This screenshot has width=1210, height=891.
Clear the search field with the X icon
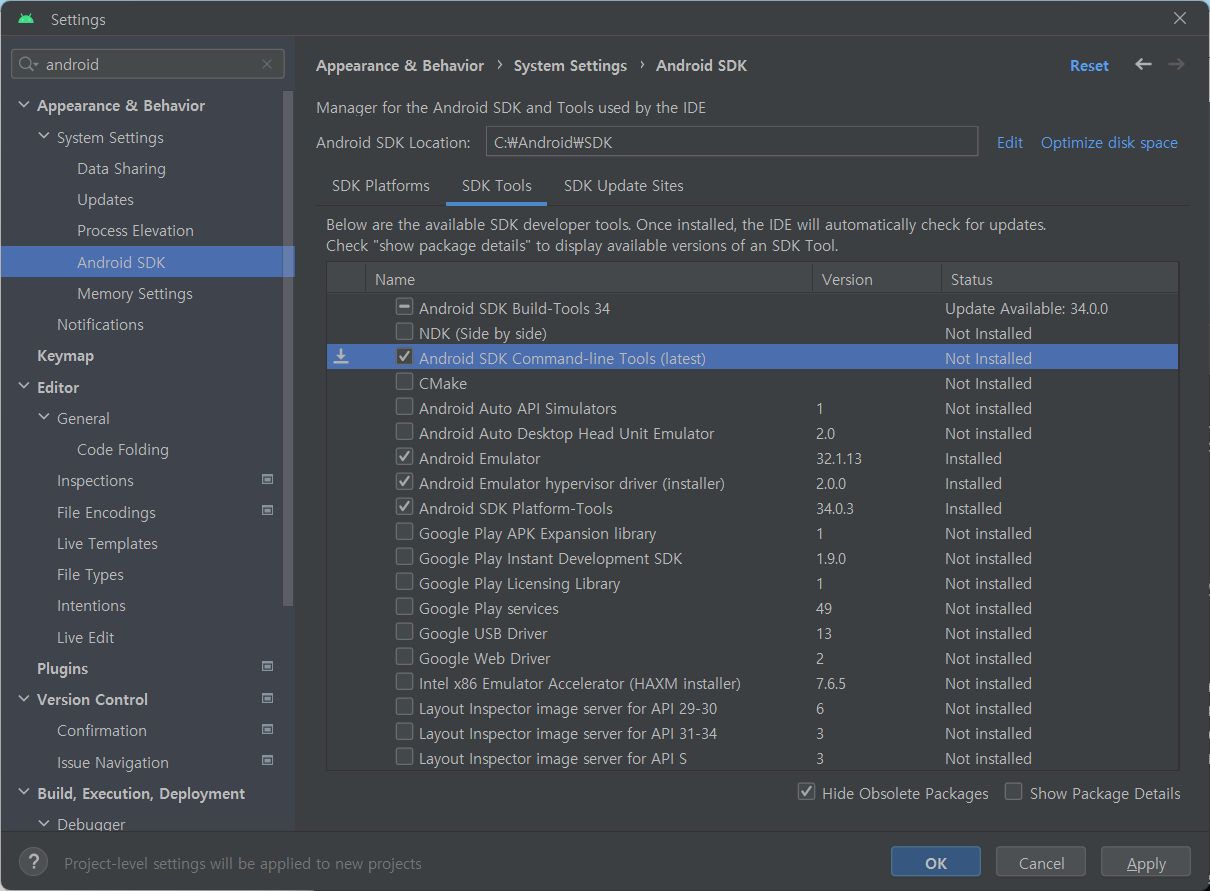266,64
